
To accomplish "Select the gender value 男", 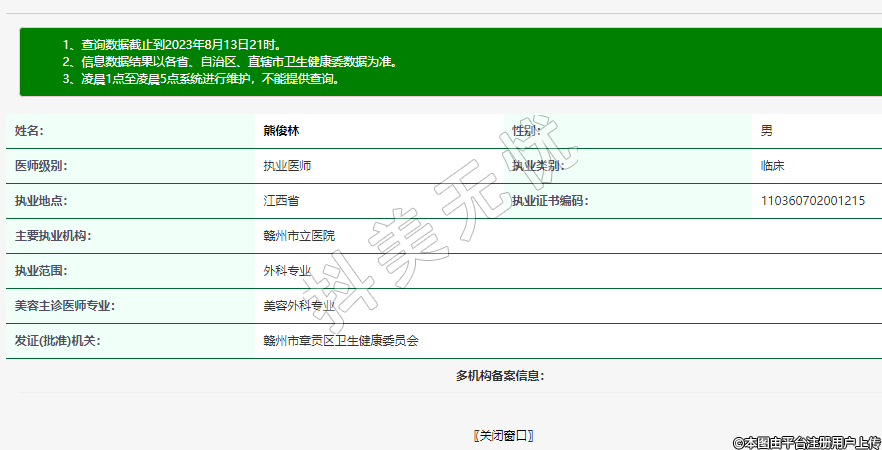I will tap(766, 131).
